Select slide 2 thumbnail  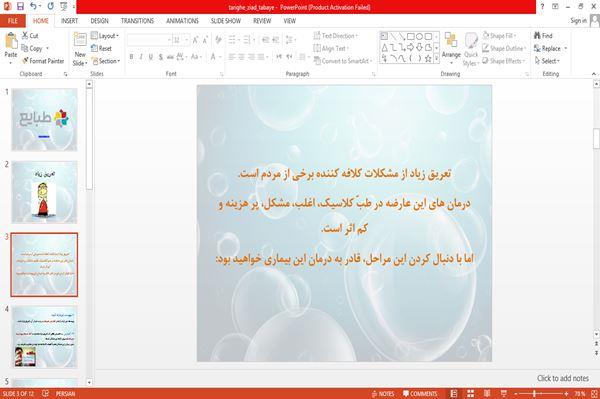point(44,192)
